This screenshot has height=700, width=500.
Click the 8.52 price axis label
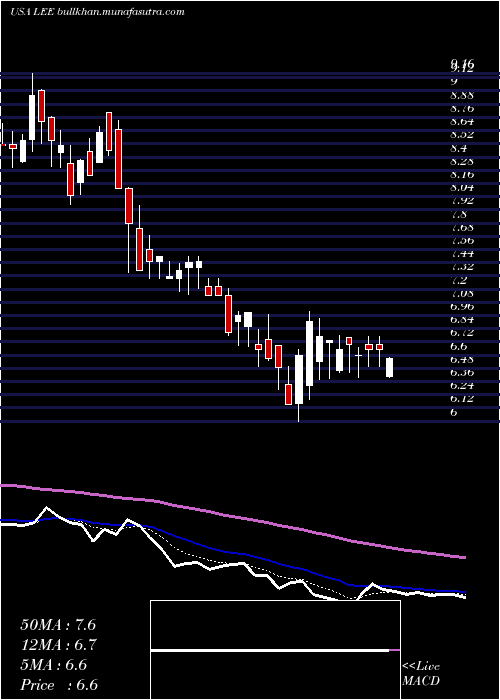462,135
